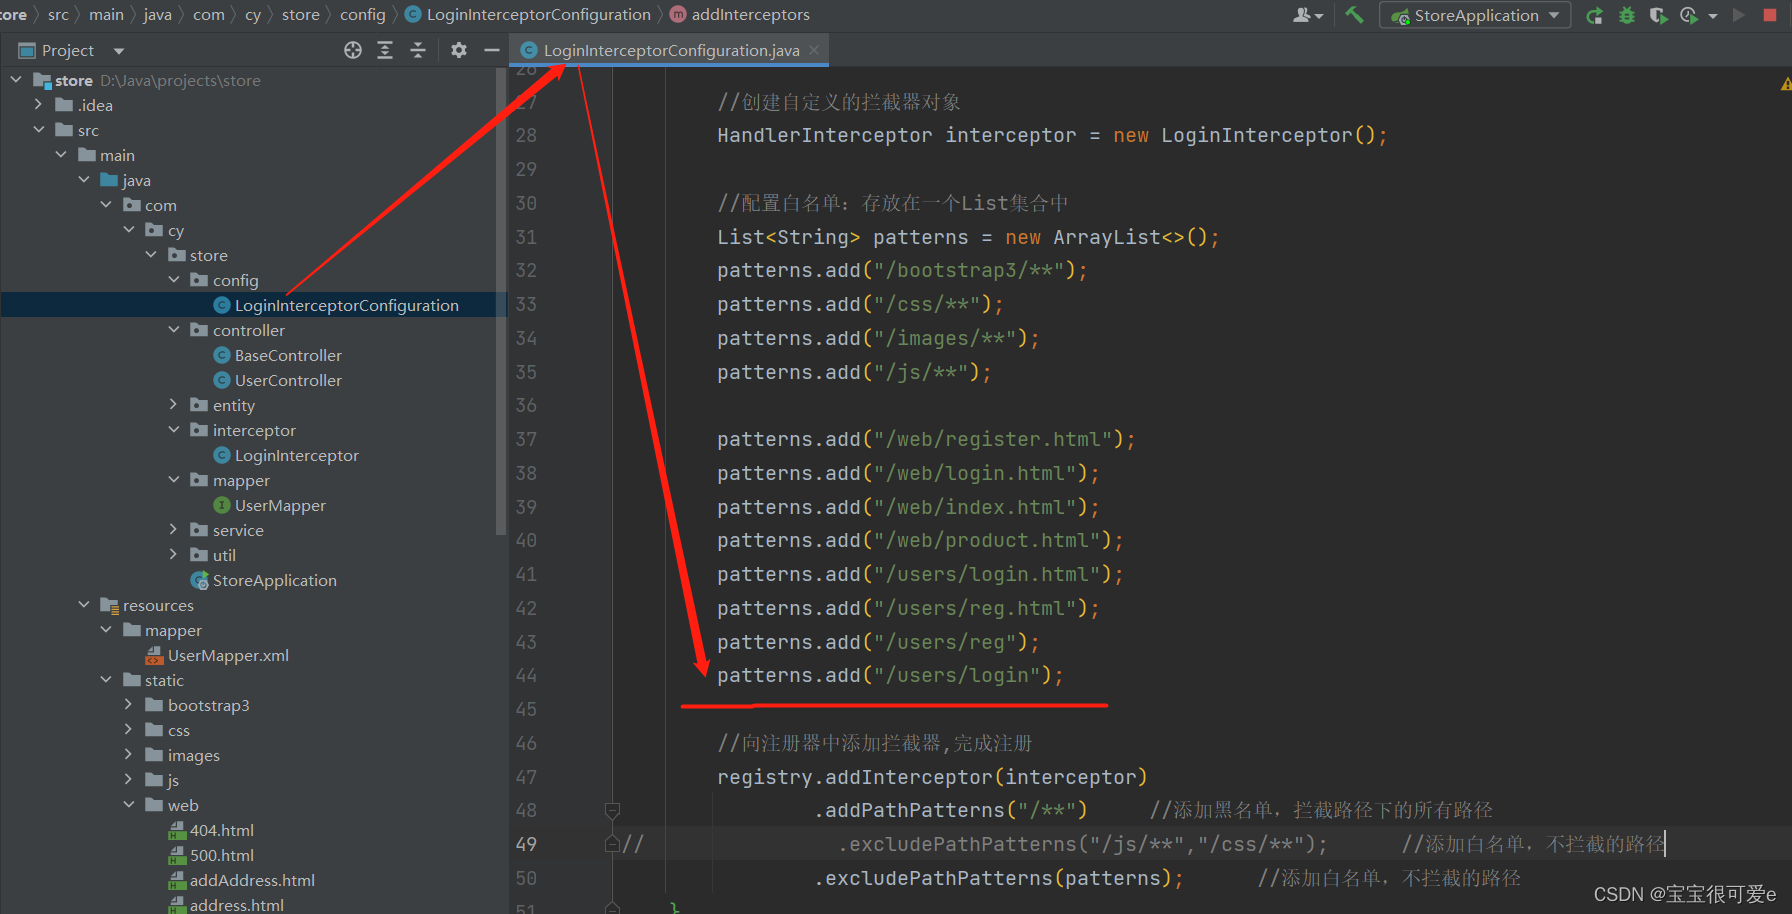Select the mapper package under store
The height and width of the screenshot is (914, 1792).
coord(241,480)
